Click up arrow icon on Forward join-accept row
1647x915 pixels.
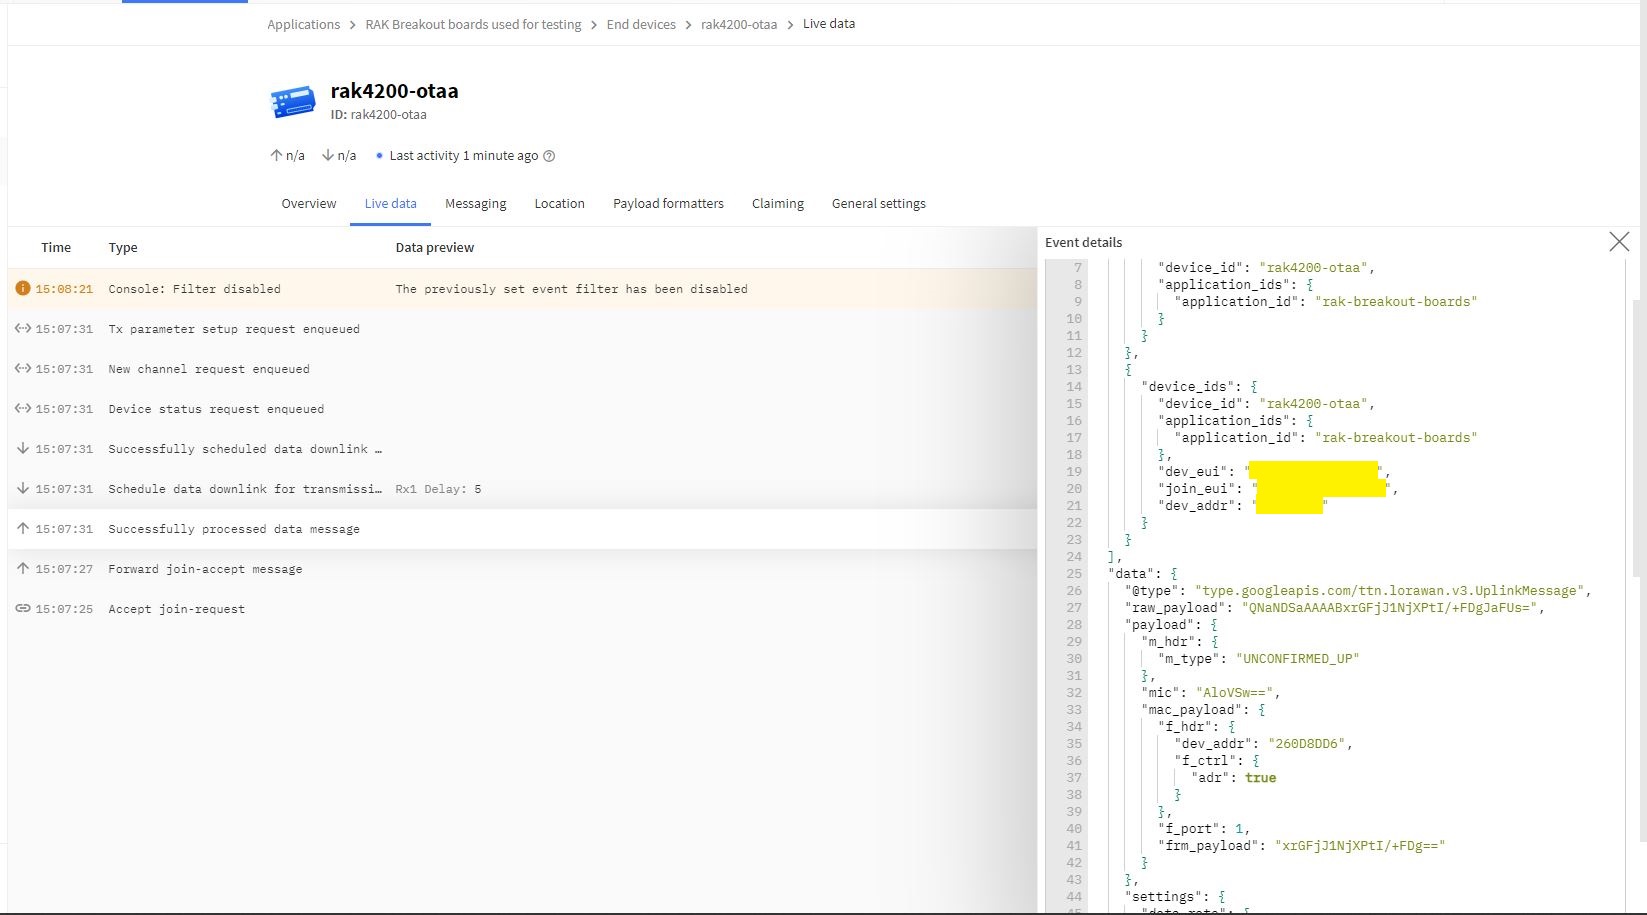tap(22, 569)
